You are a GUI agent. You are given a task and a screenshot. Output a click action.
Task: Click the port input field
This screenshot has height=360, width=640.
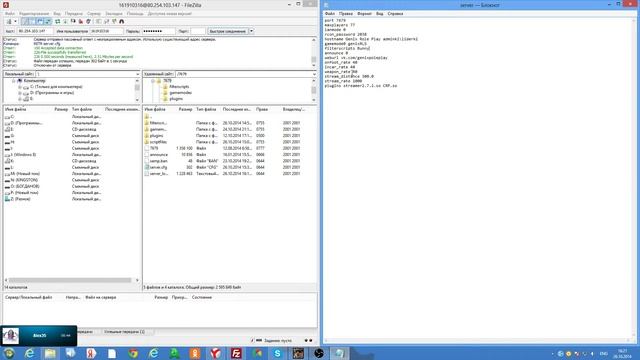coord(198,31)
